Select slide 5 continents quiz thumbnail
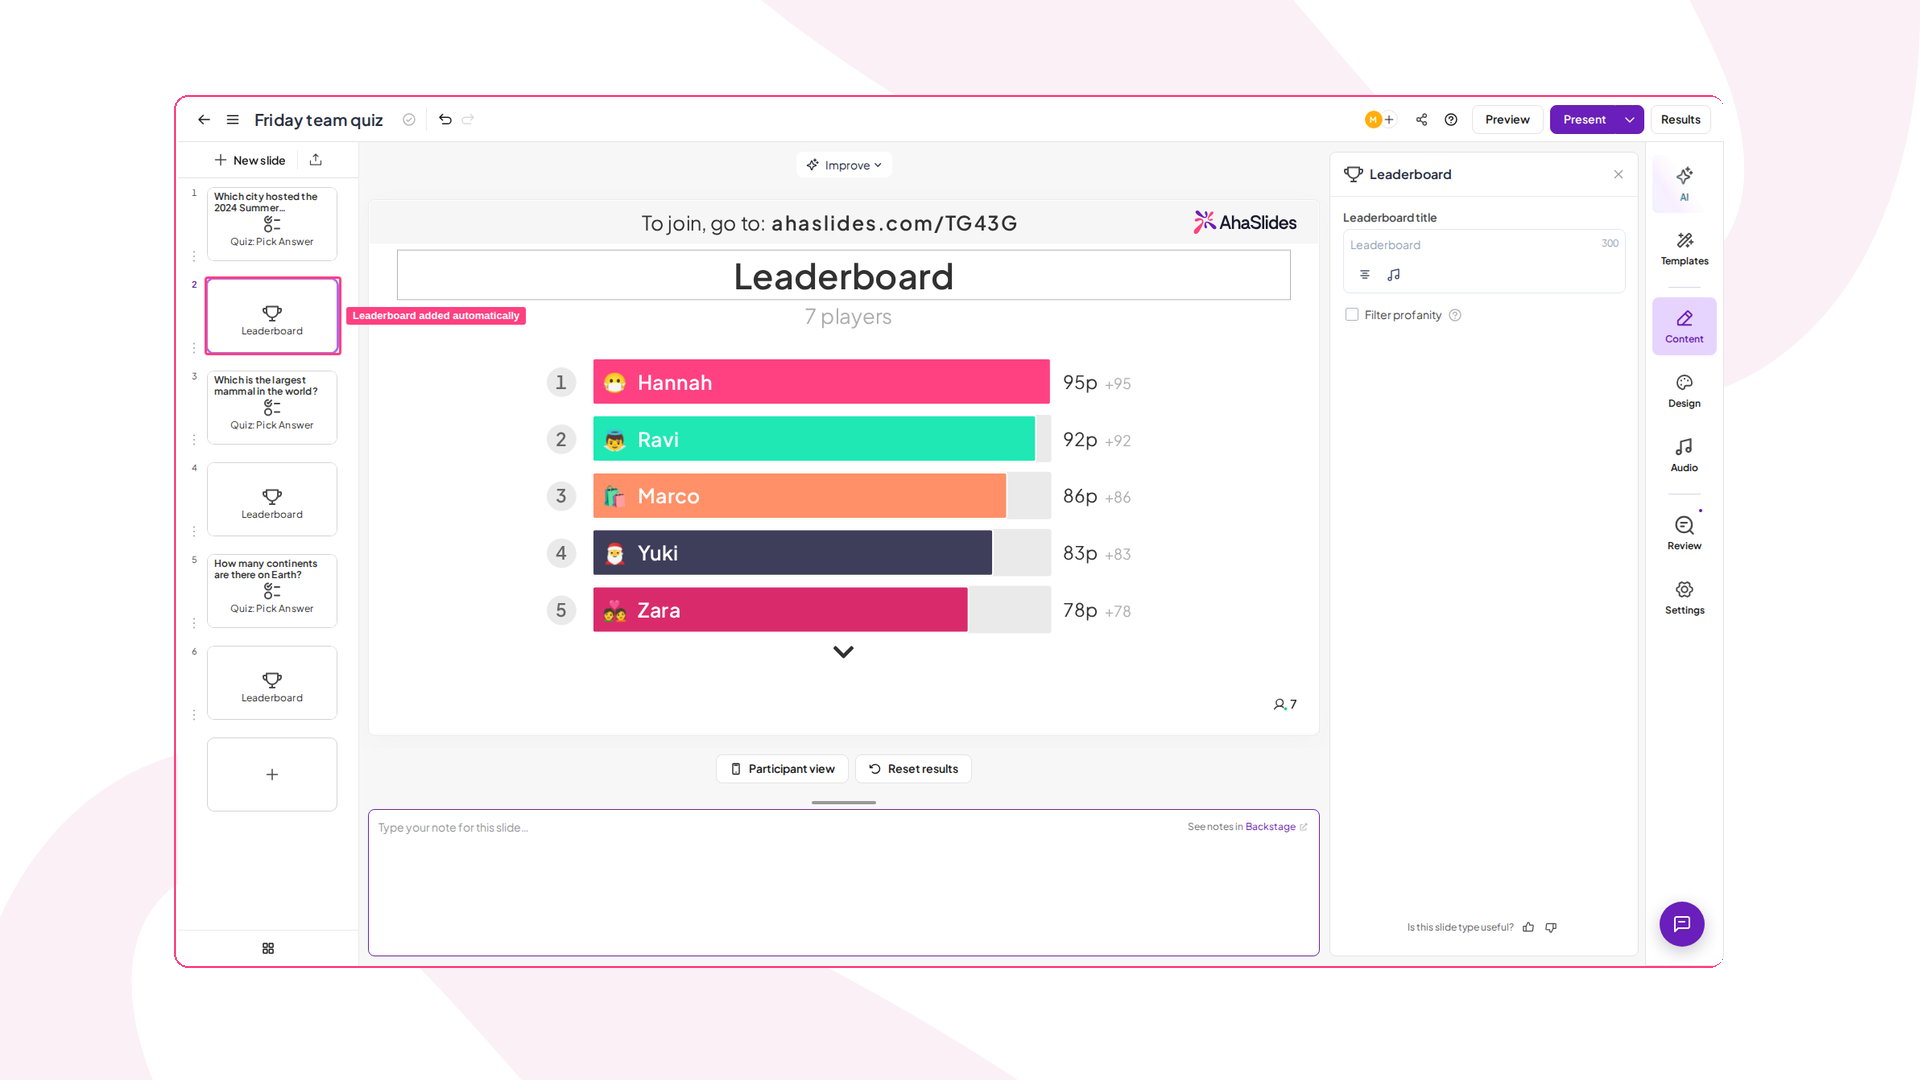 [272, 591]
